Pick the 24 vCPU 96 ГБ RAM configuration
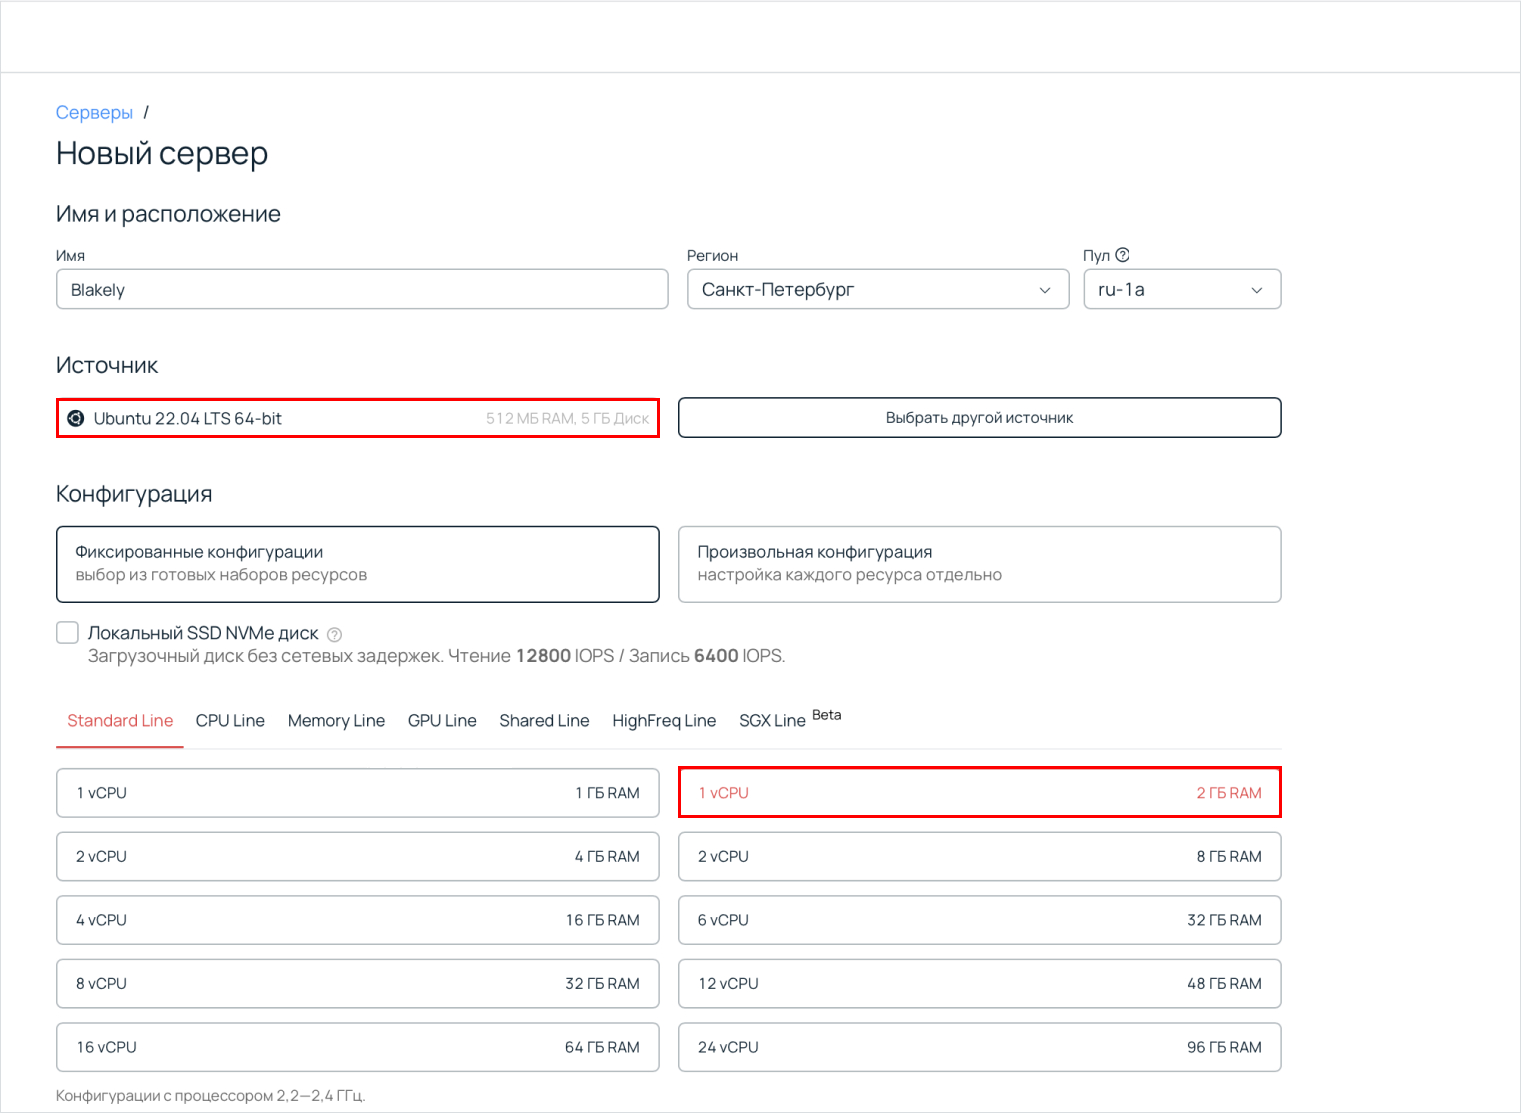This screenshot has width=1521, height=1113. pyautogui.click(x=979, y=1047)
